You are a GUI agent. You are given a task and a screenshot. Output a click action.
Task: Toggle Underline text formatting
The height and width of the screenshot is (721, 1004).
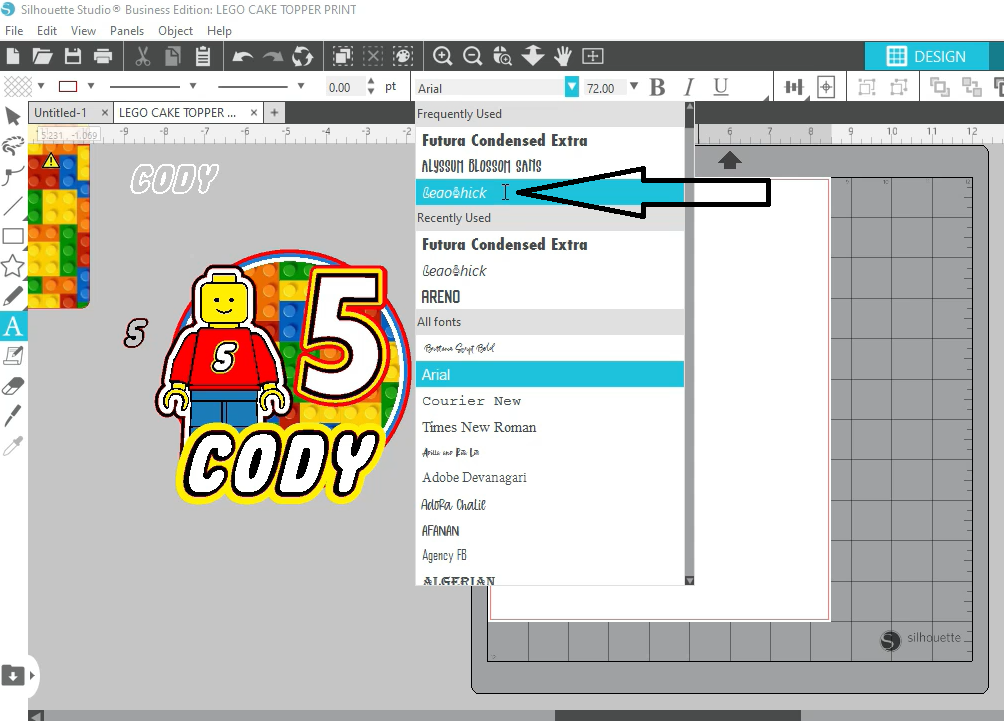pyautogui.click(x=720, y=87)
